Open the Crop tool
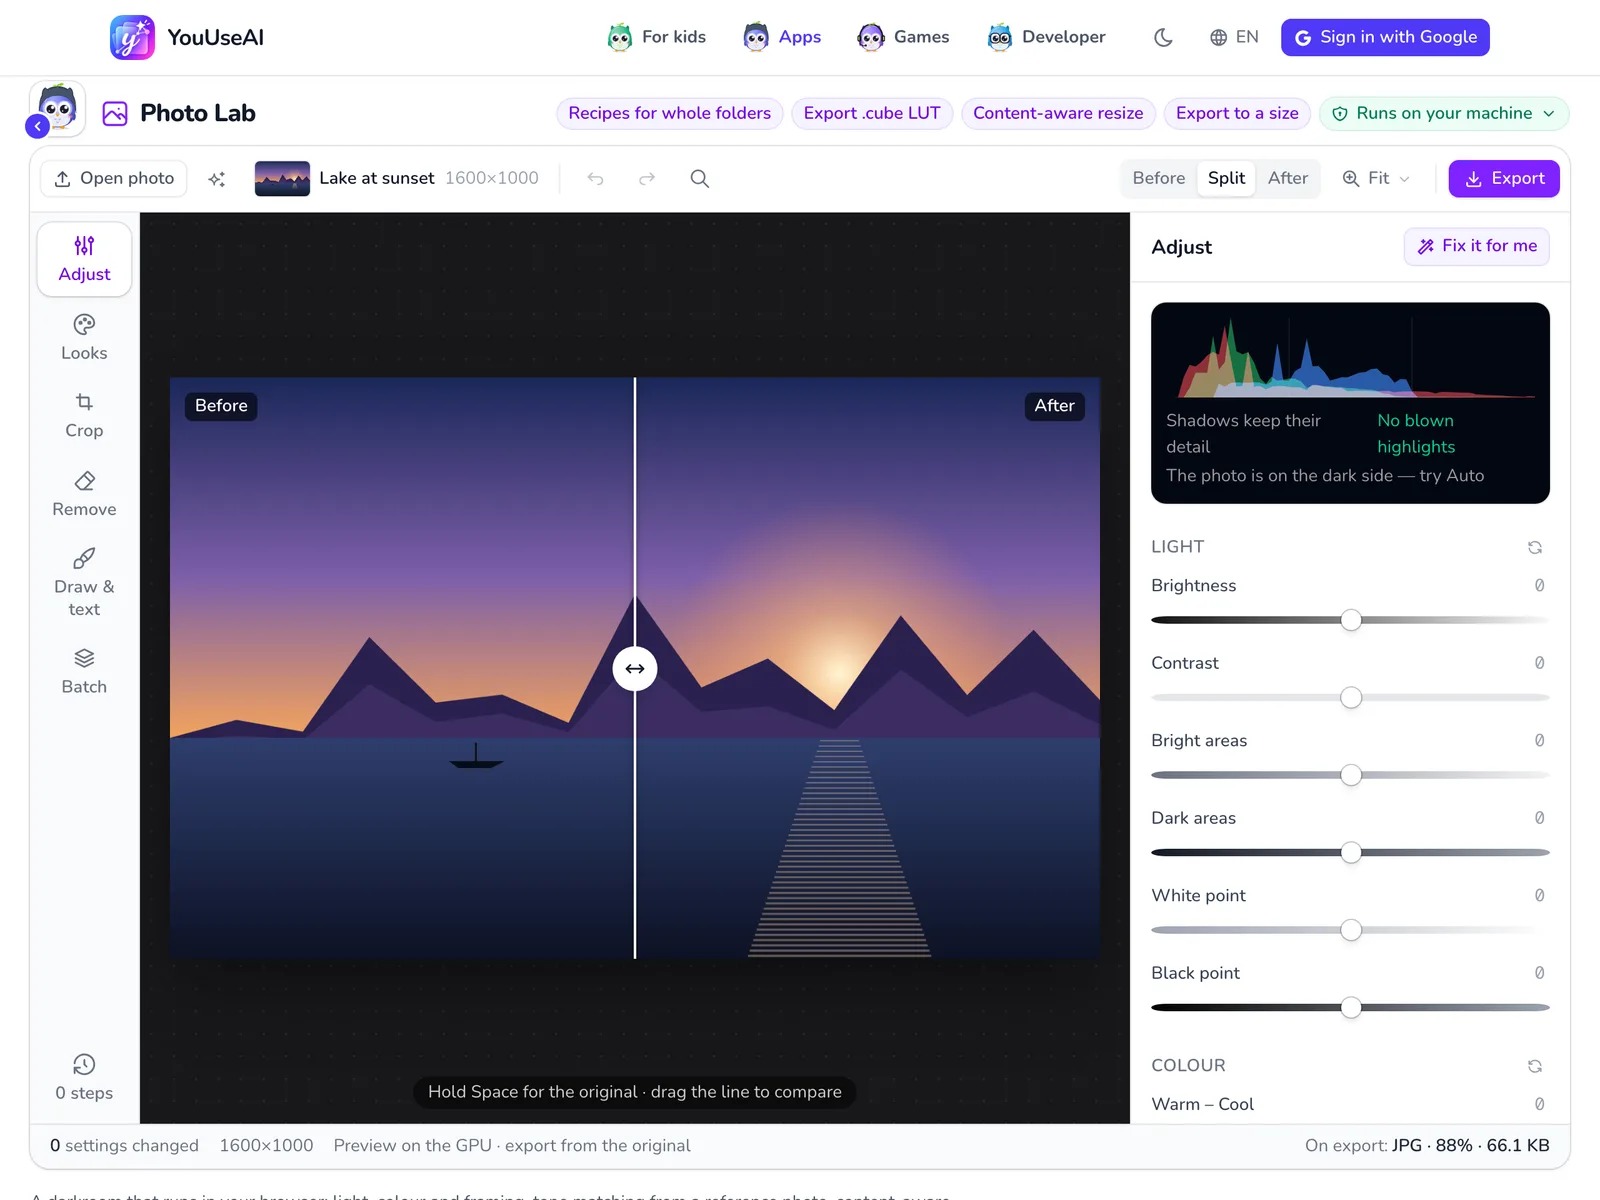The image size is (1600, 1200). click(x=84, y=416)
